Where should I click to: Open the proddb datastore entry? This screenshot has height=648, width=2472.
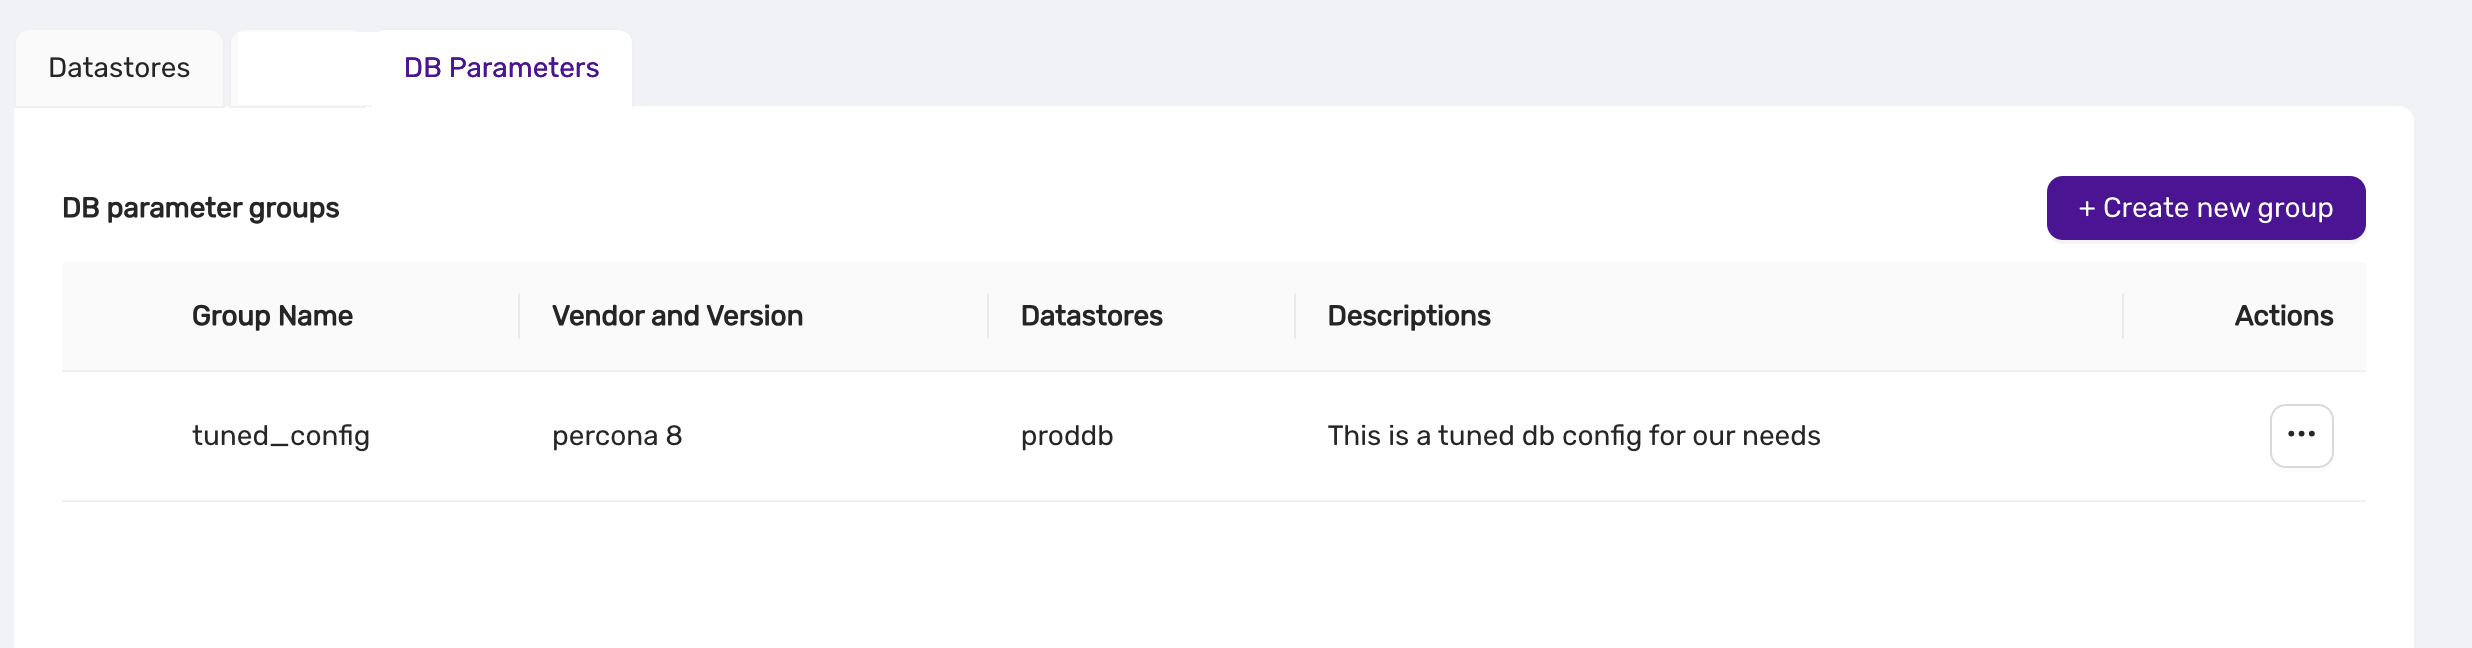(1066, 435)
